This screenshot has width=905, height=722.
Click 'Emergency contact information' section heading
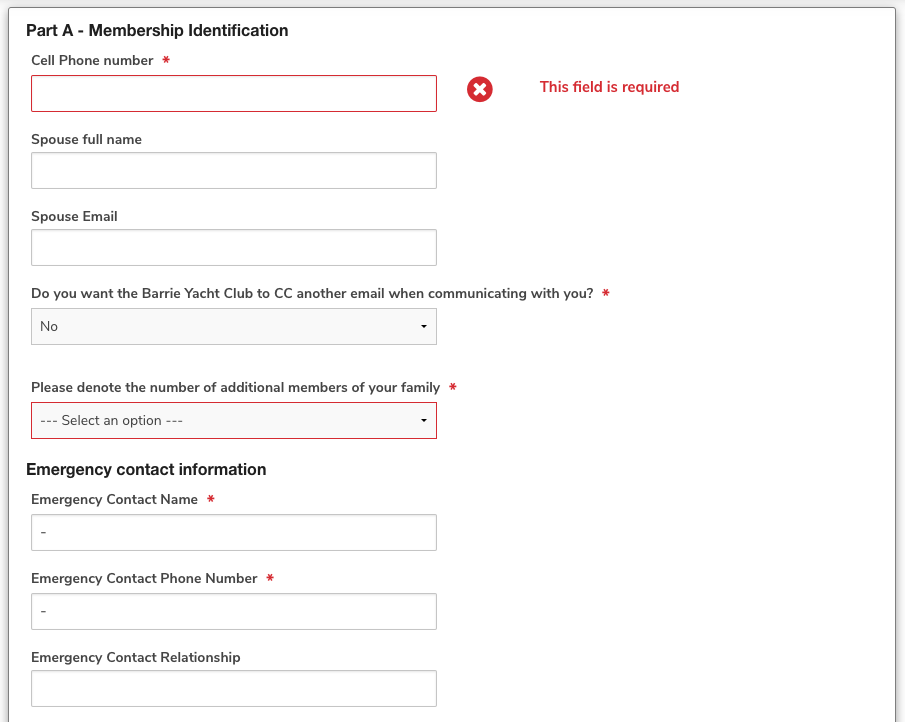(146, 469)
